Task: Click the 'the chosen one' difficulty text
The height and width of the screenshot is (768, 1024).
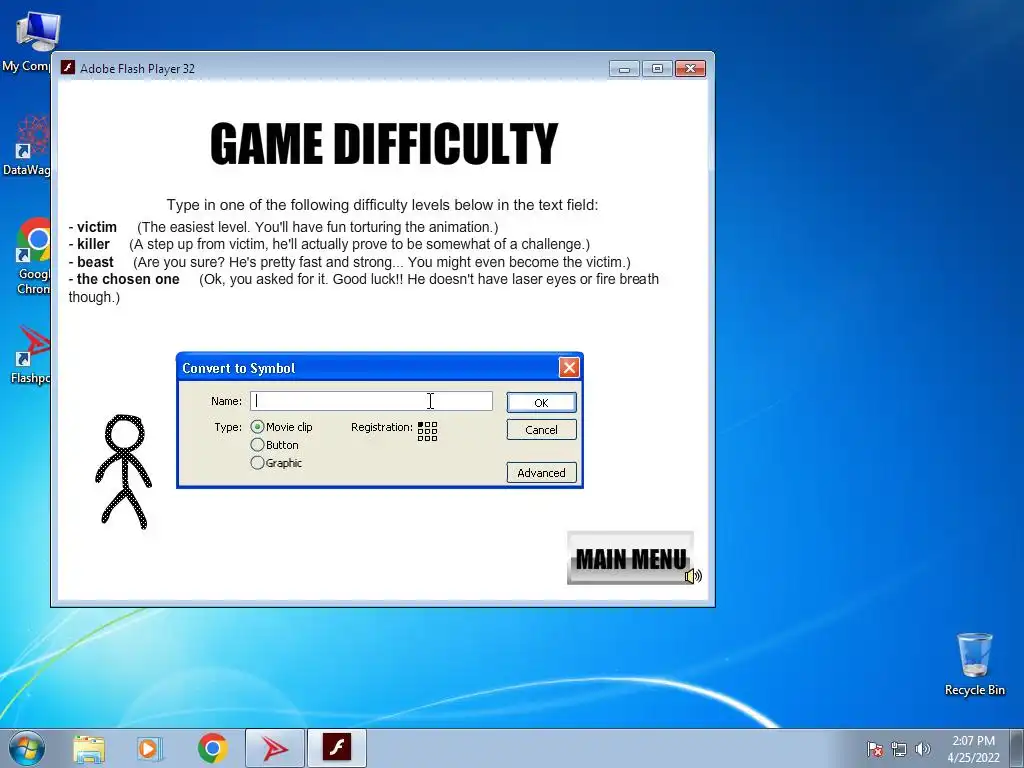Action: (128, 279)
